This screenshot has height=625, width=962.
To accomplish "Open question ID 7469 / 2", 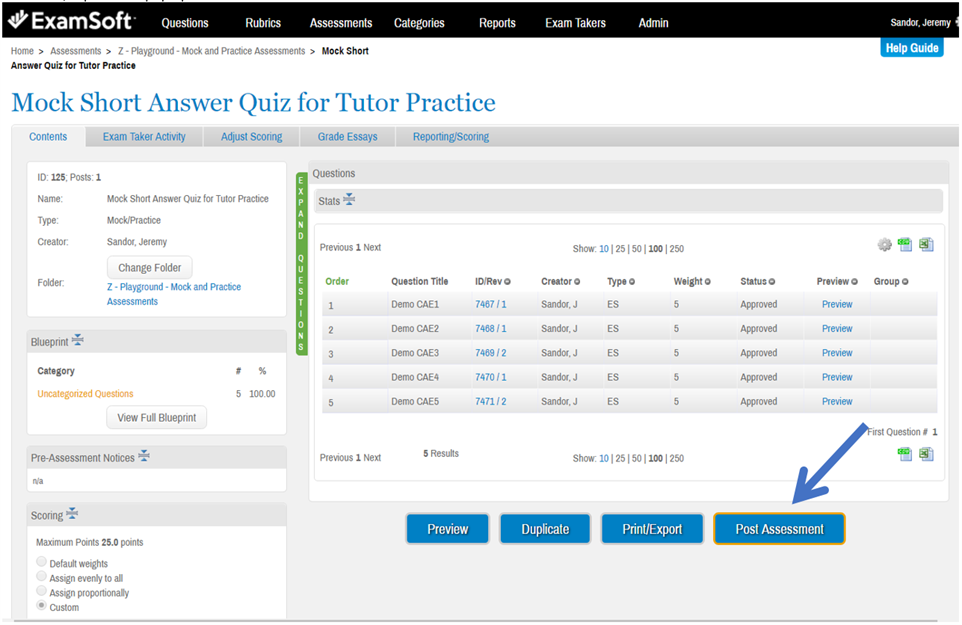I will pyautogui.click(x=491, y=353).
